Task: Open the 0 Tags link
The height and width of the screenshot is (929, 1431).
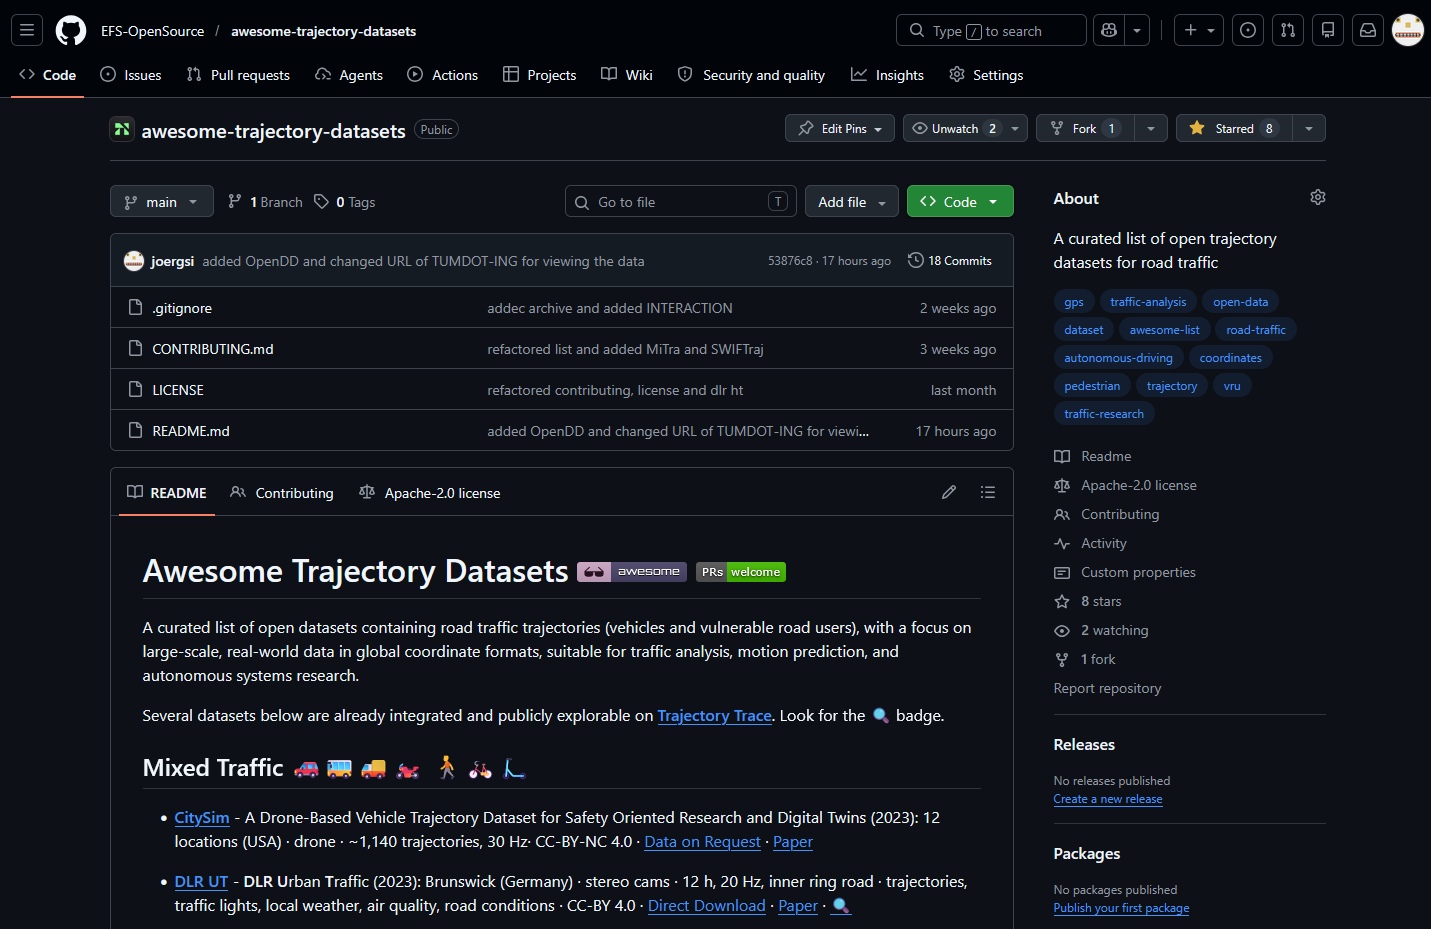Action: pos(345,202)
